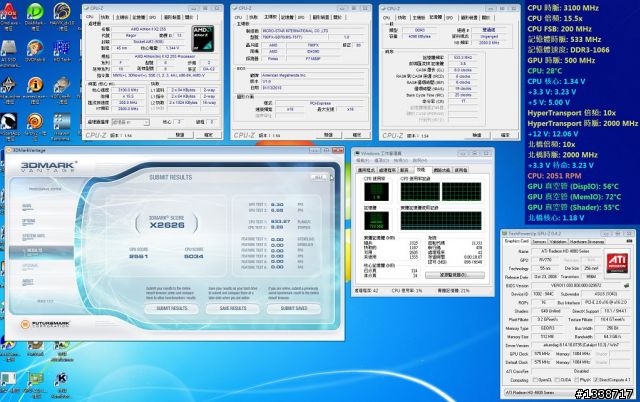Select ABOUT in 3DMark Vantage sidebar
This screenshot has height=402, width=640.
28,282
